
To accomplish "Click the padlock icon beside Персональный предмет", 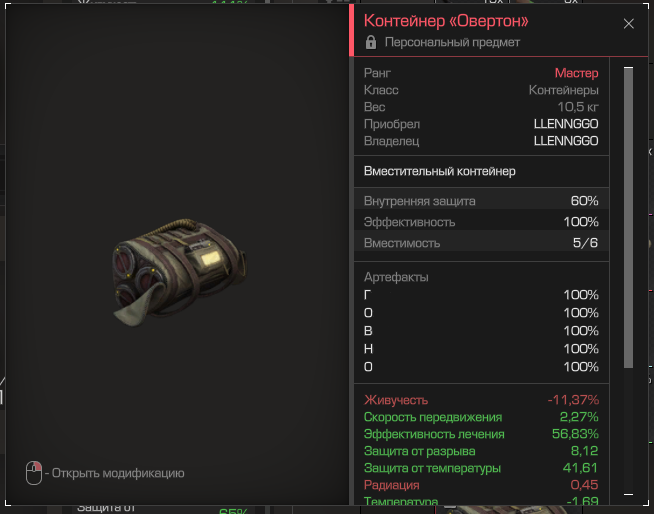I will click(371, 42).
